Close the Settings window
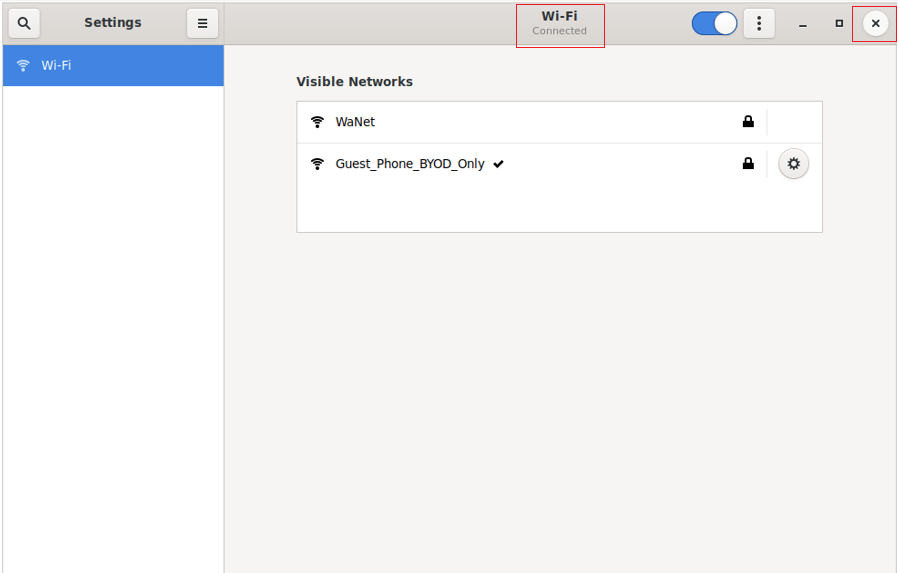The height and width of the screenshot is (573, 898). (x=875, y=23)
